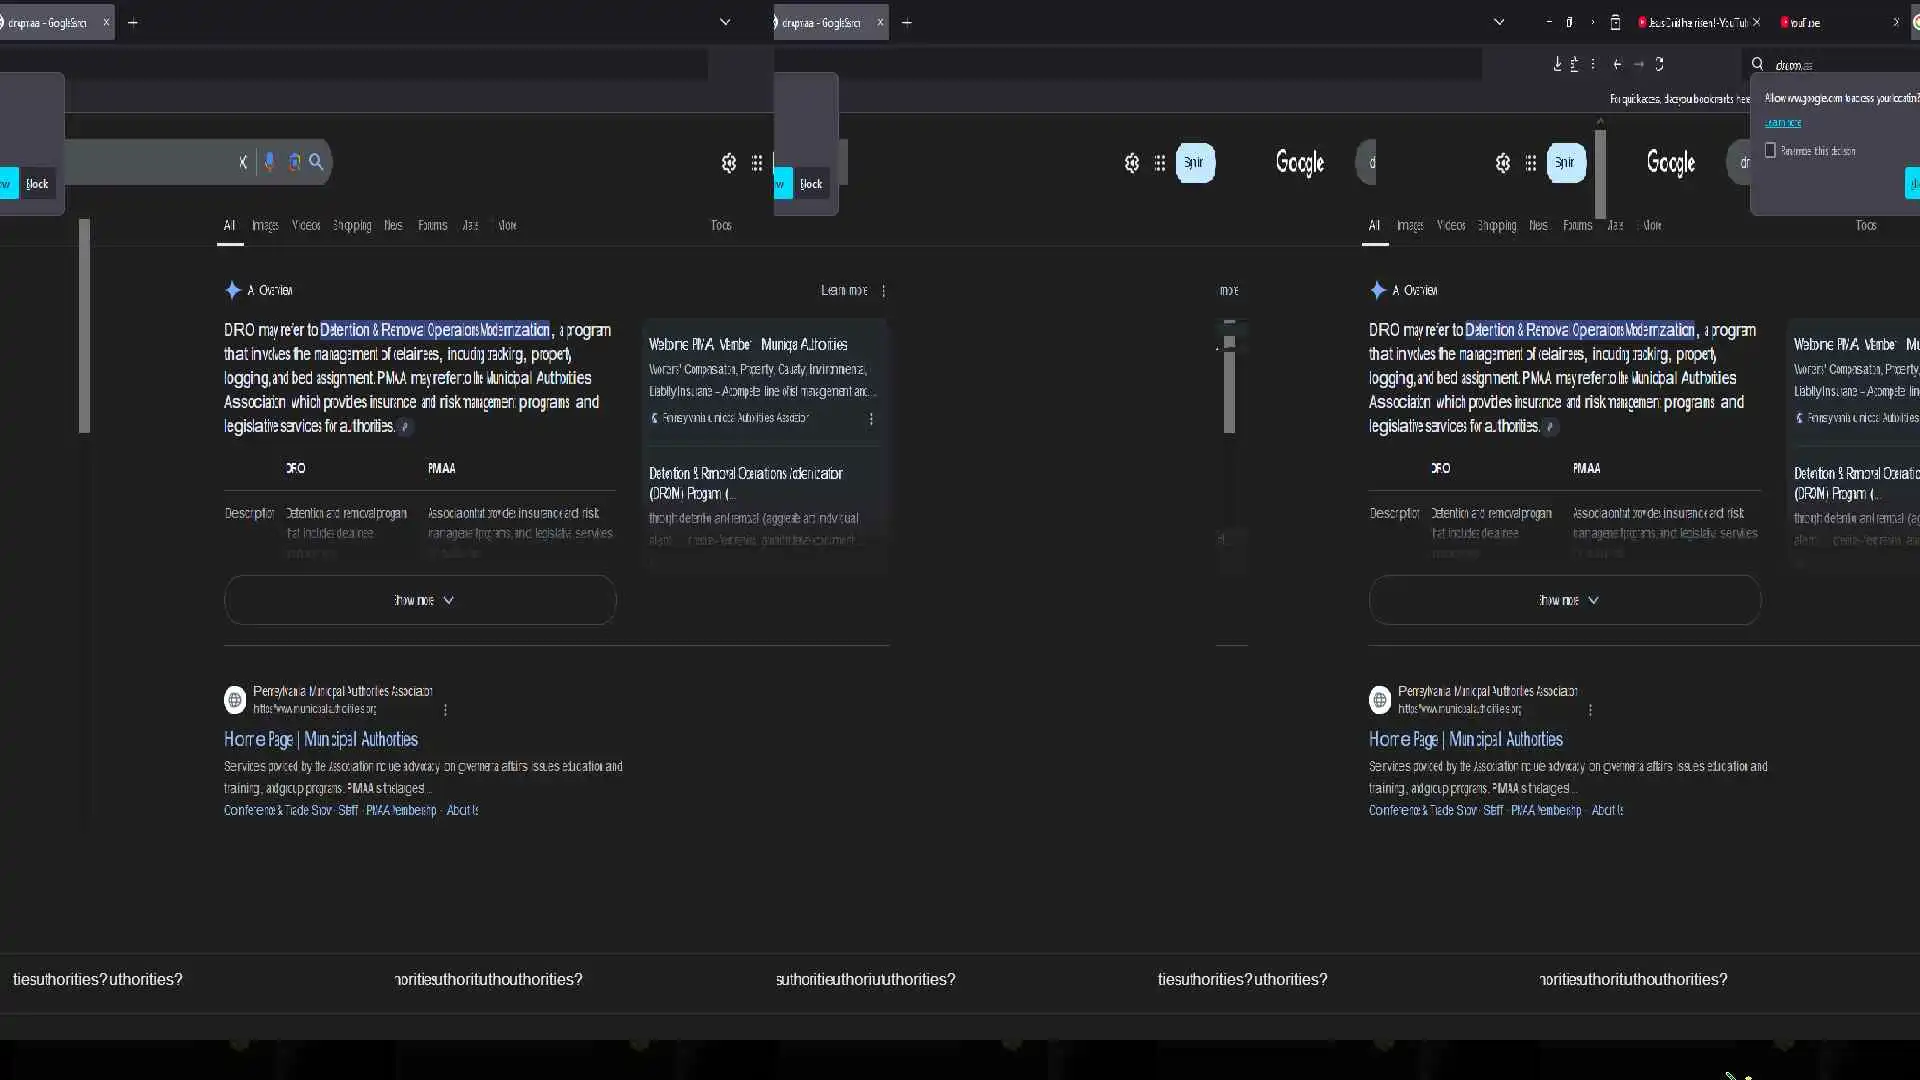Switch to the plain YouTube tab
1920x1080 pixels.
1806,22
